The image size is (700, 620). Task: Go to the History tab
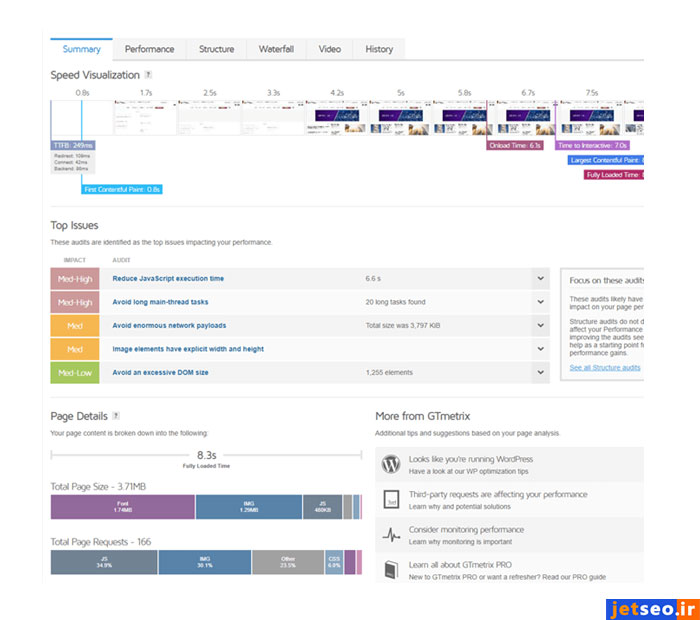tap(379, 49)
